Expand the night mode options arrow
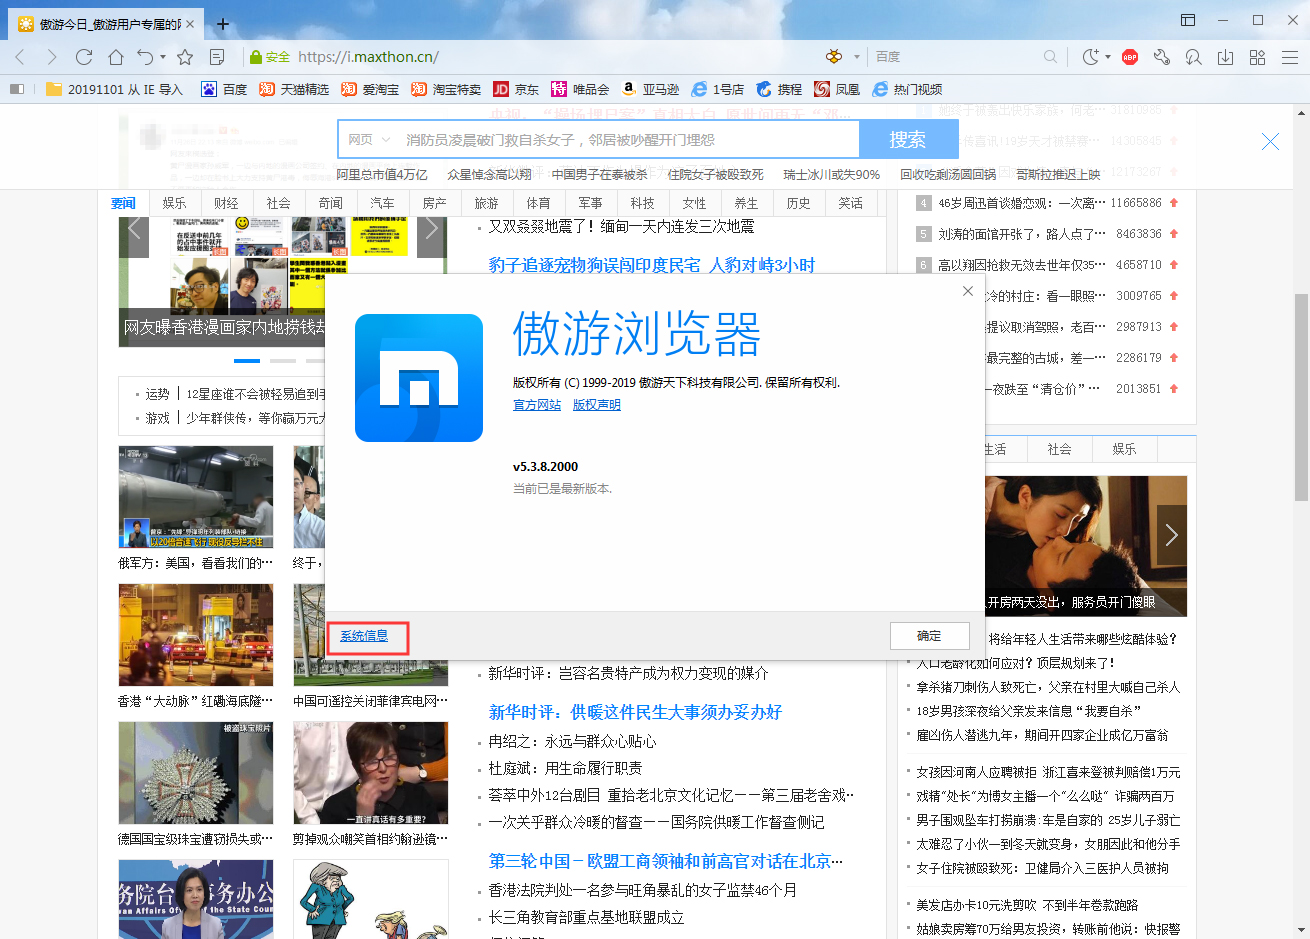The height and width of the screenshot is (939, 1310). coord(1109,58)
